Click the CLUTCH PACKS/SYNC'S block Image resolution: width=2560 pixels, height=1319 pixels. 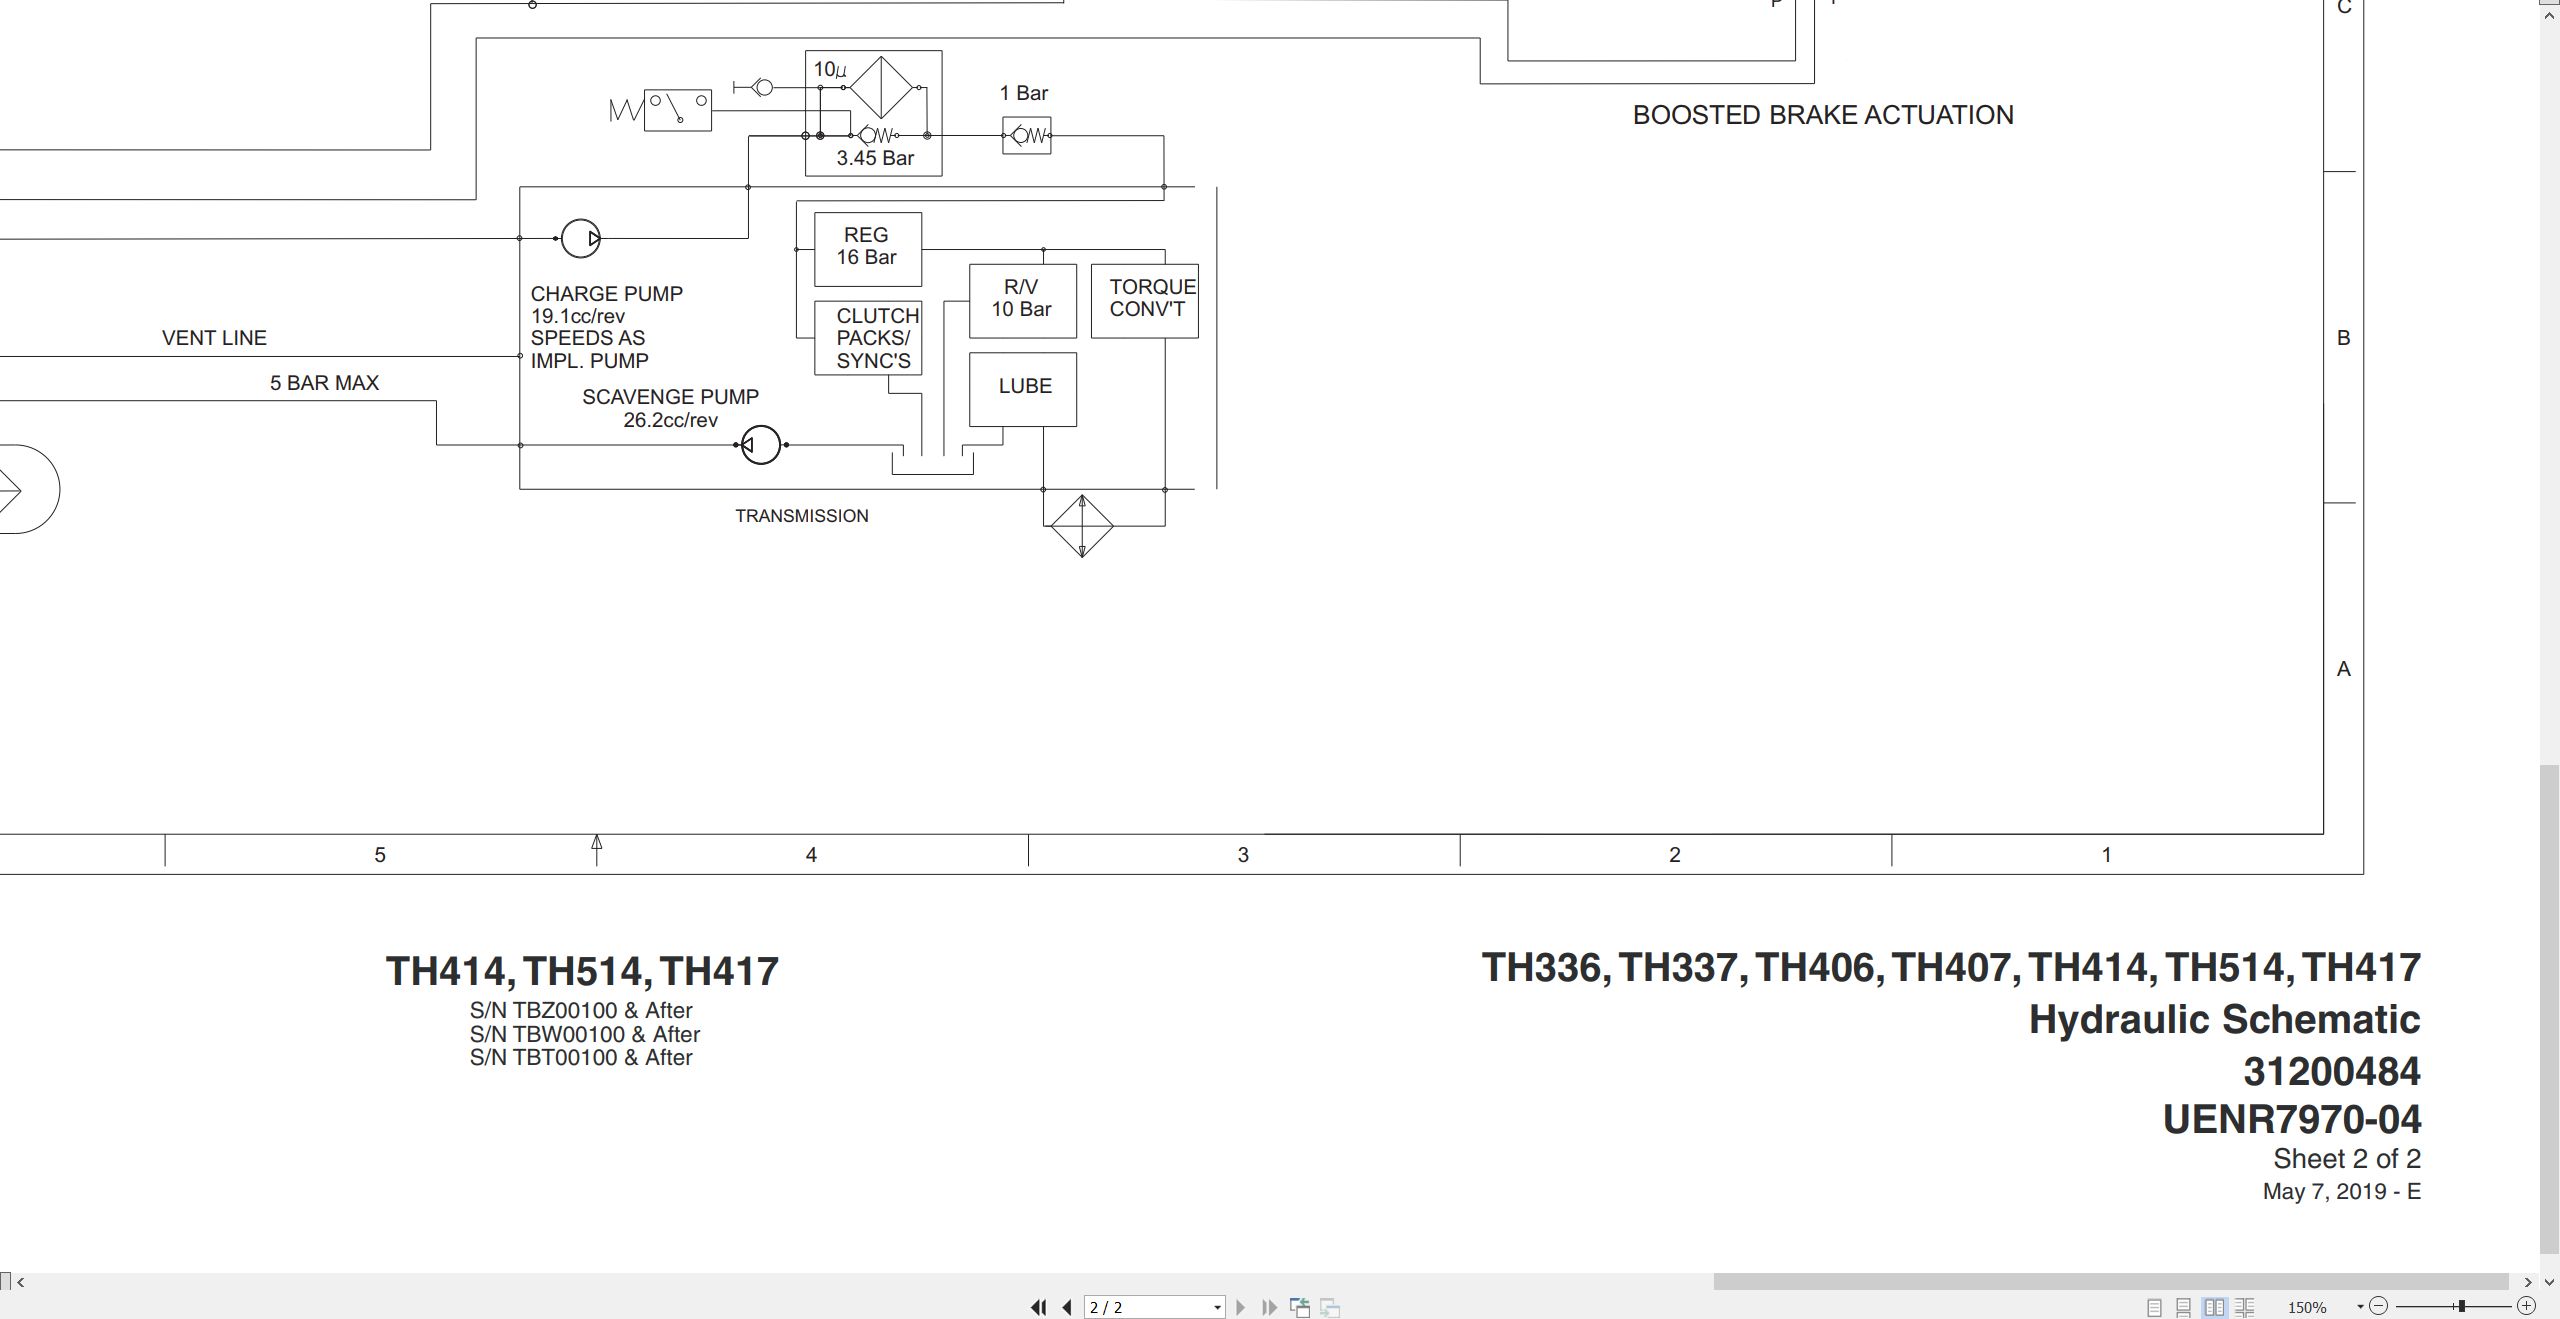pos(868,338)
